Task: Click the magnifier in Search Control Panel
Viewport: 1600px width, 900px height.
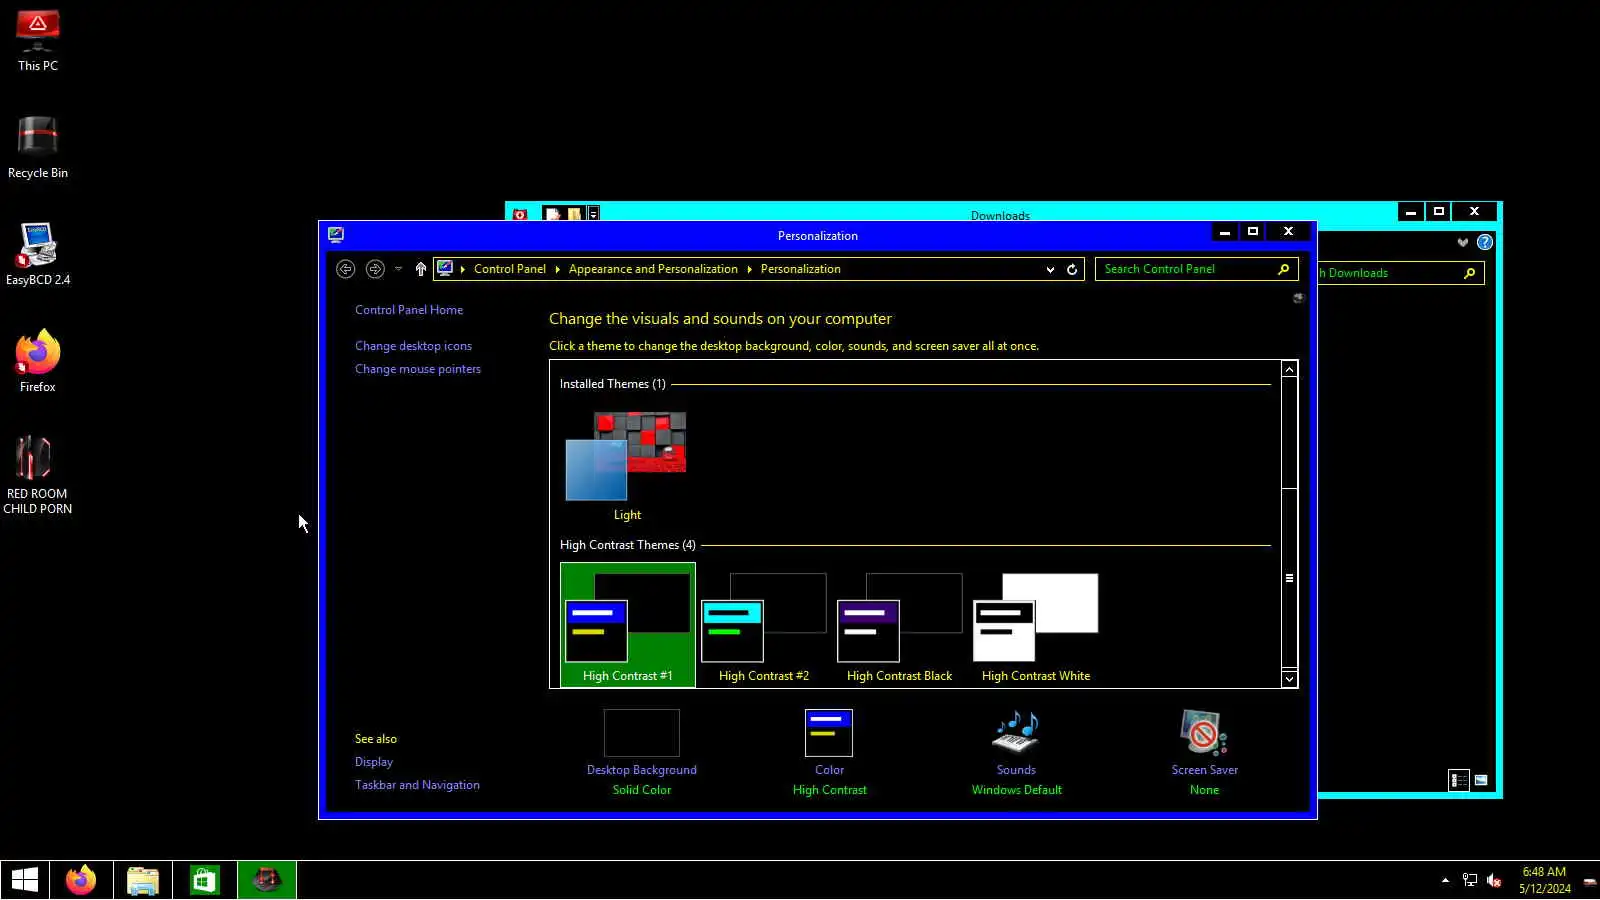Action: tap(1284, 269)
